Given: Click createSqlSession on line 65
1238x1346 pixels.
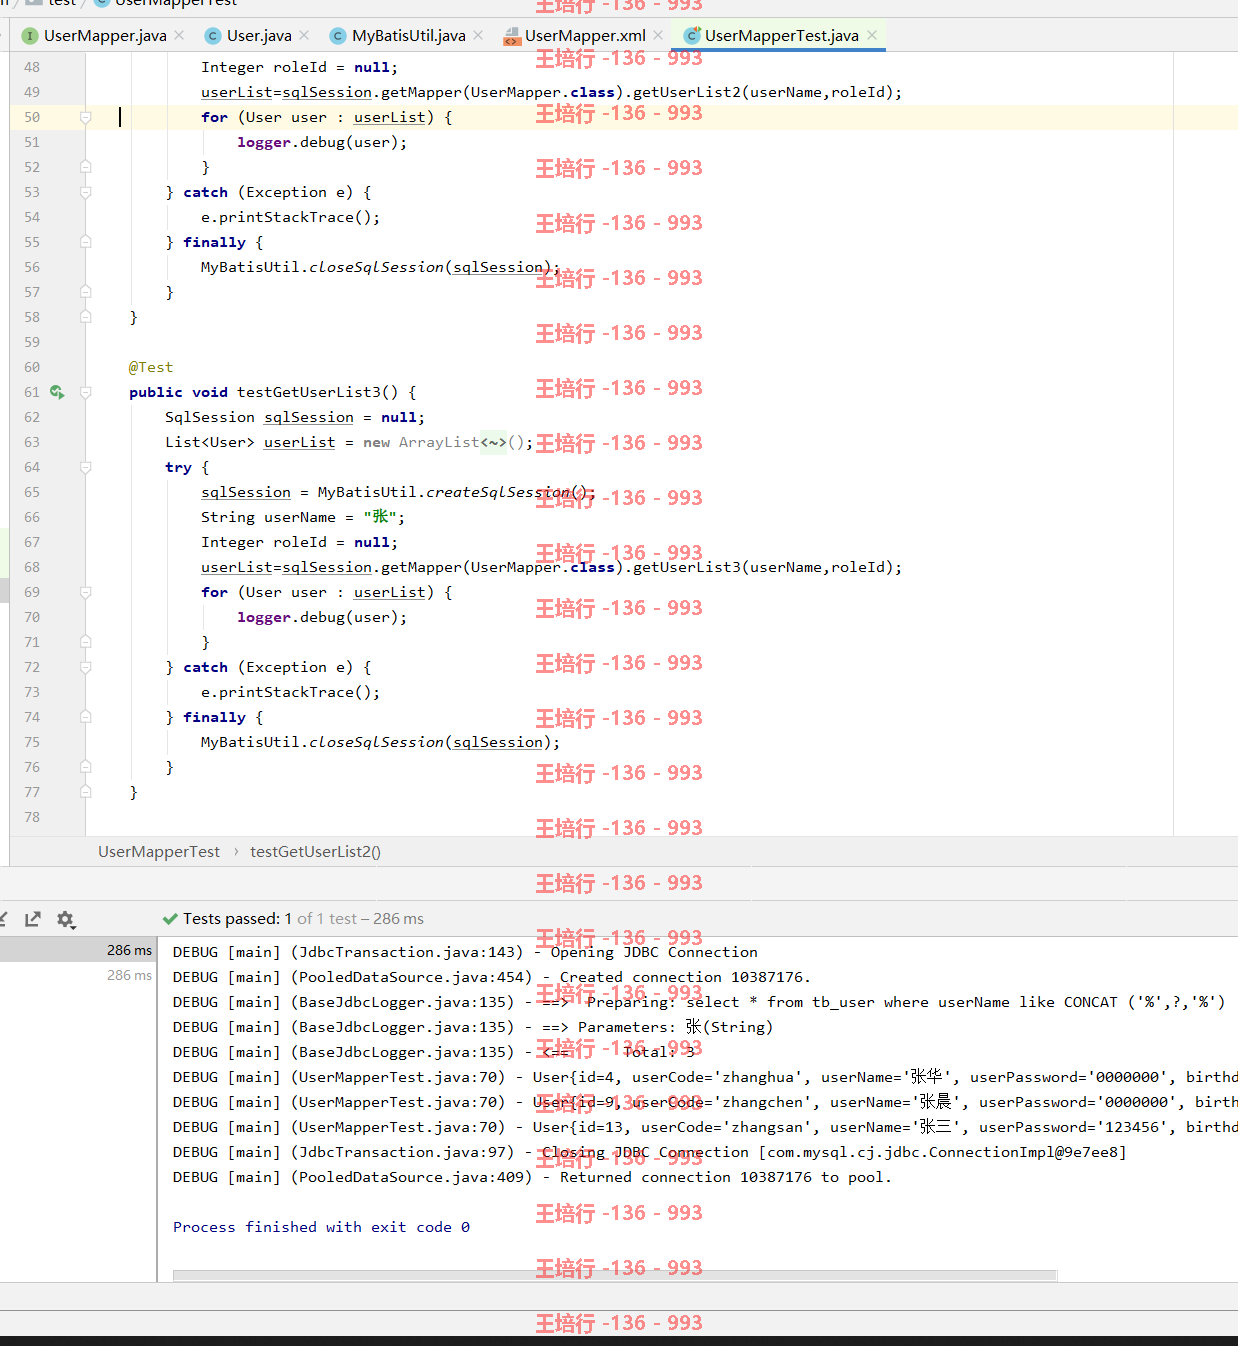Looking at the screenshot, I should click(x=498, y=492).
